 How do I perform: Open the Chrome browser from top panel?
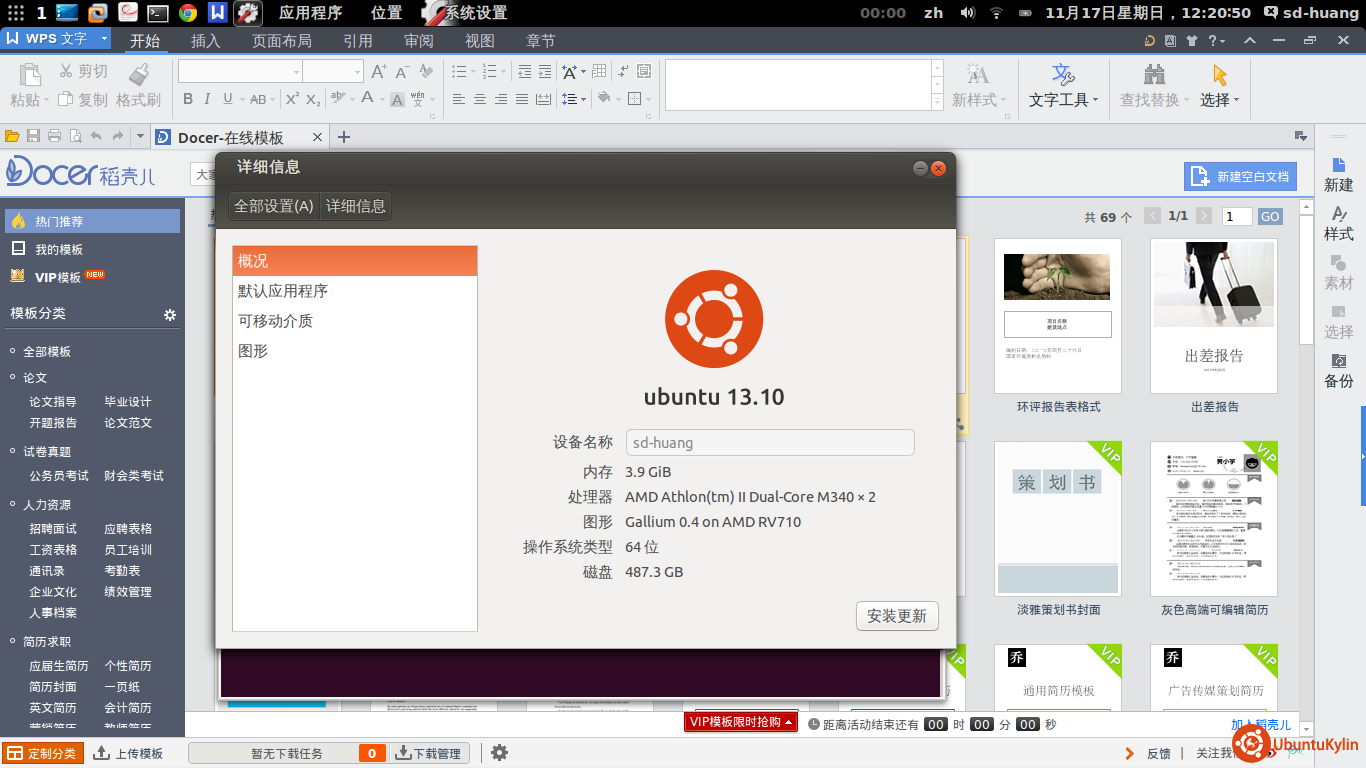click(x=187, y=13)
